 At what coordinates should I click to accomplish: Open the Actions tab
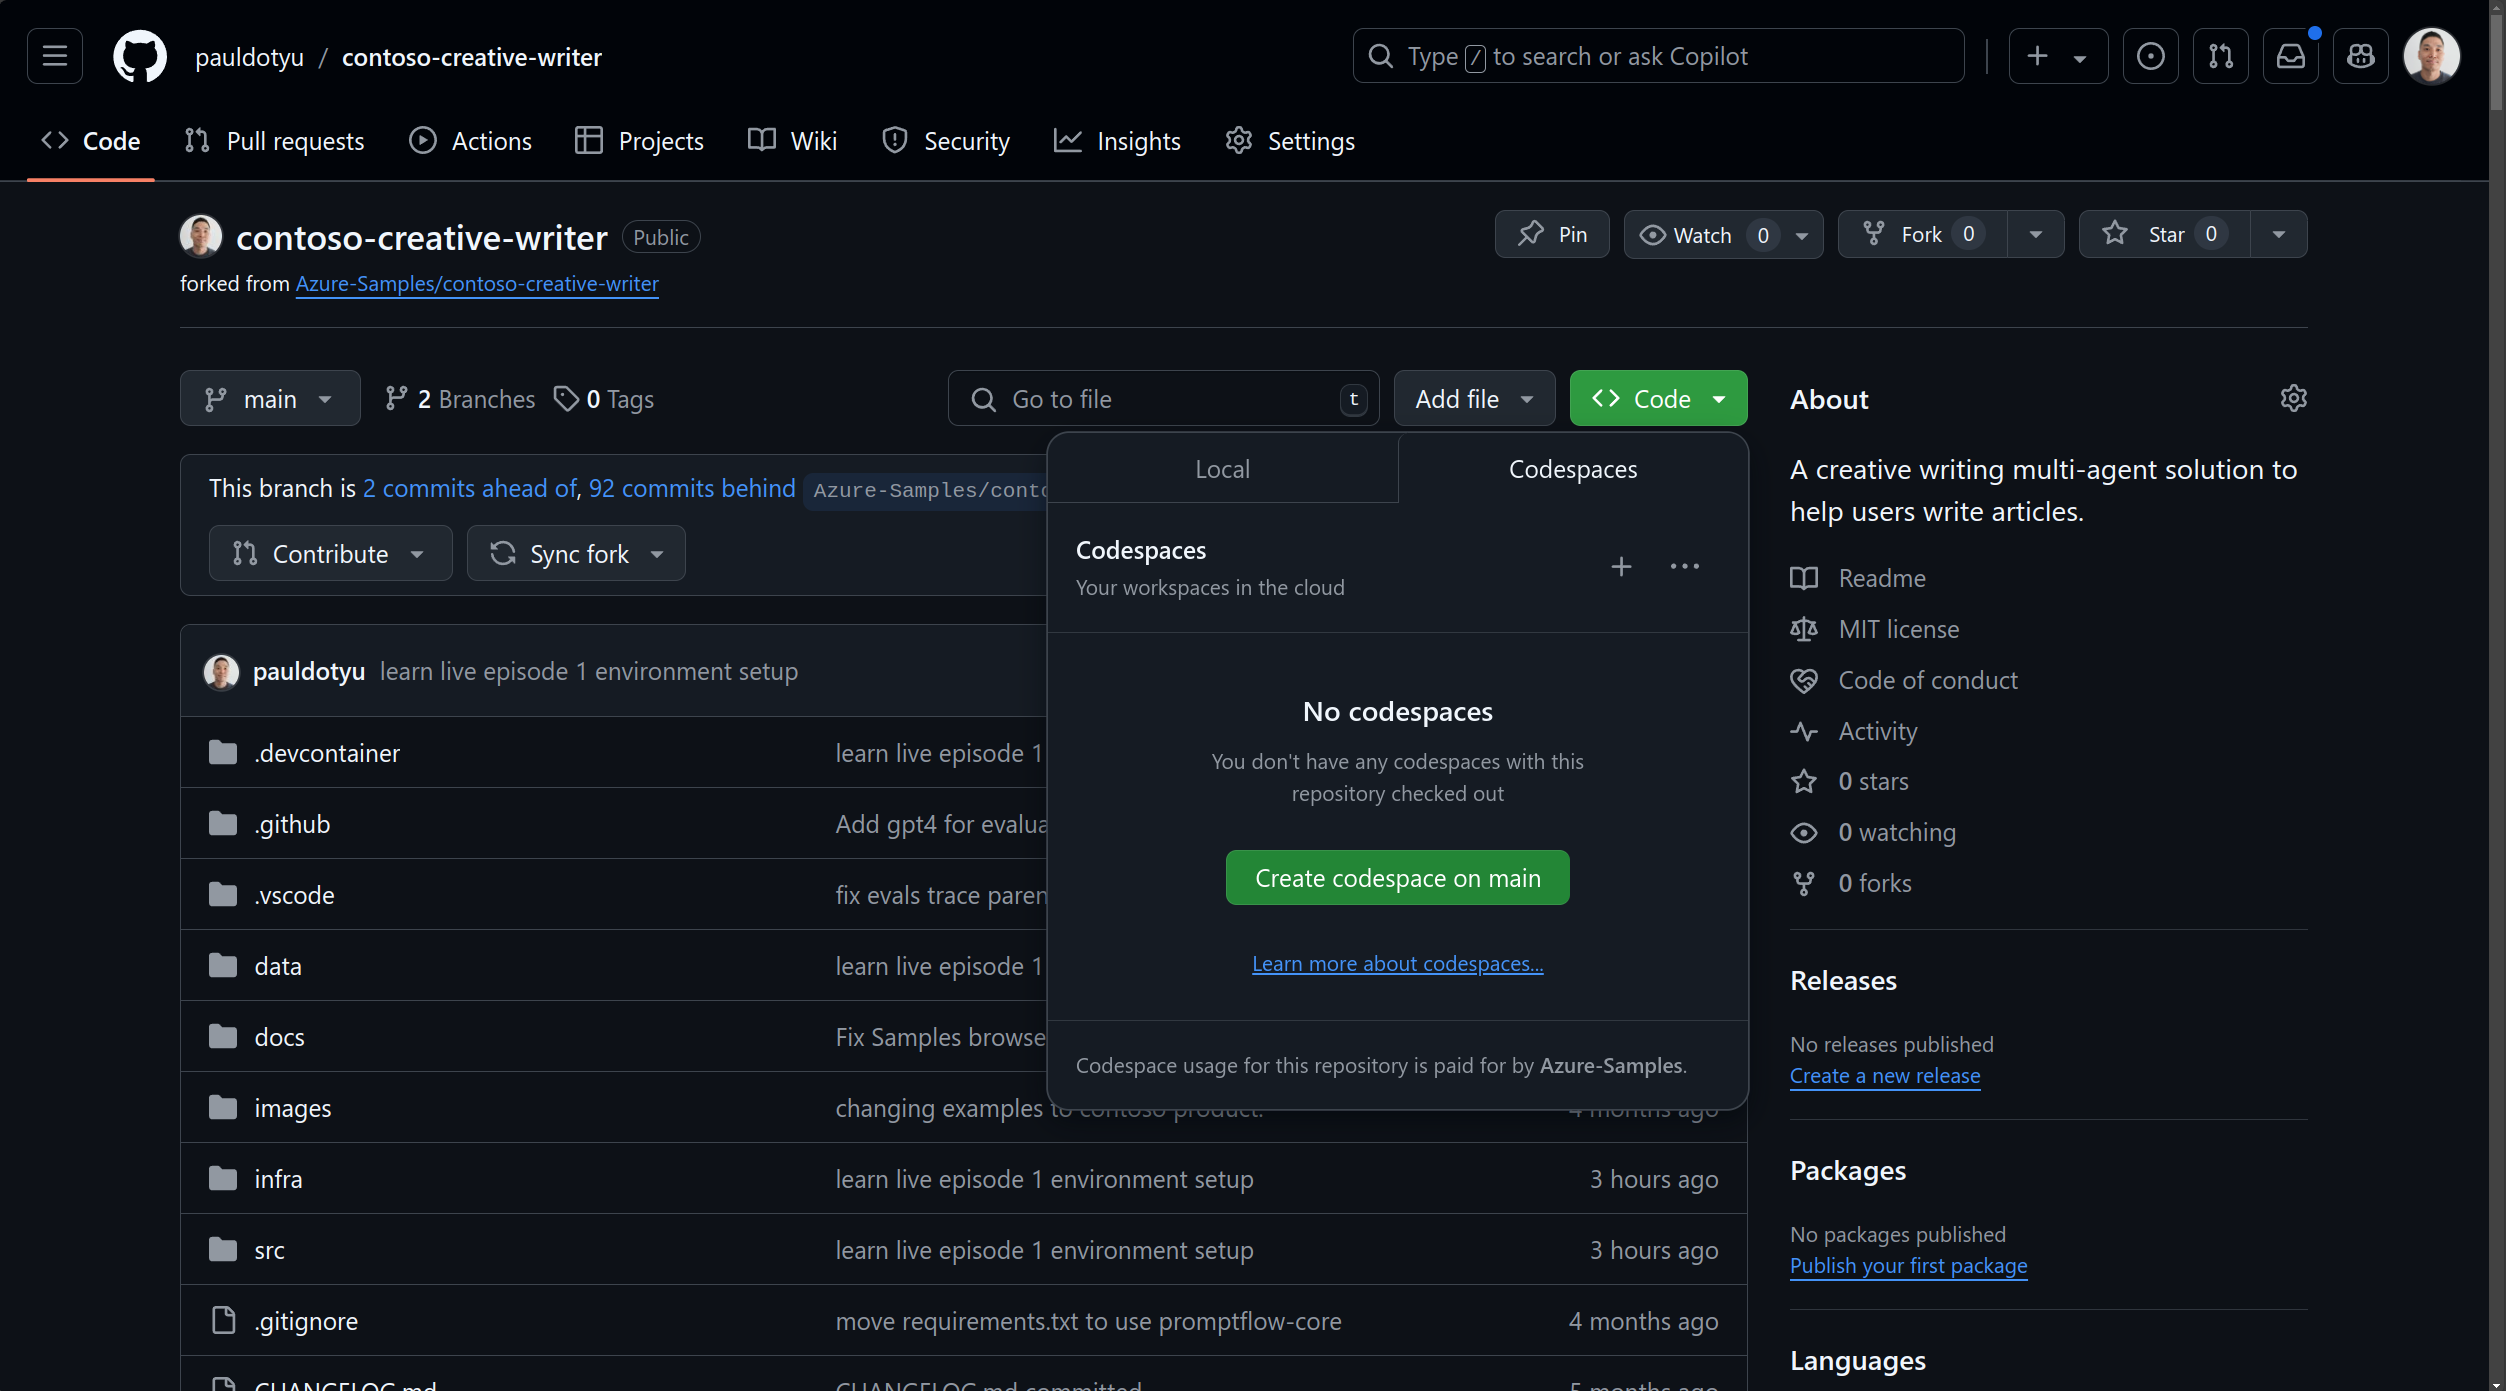click(x=470, y=141)
